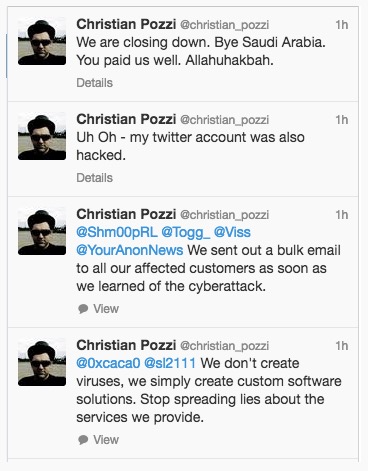
Task: Open avatar on the viruses tweet
Action: (x=42, y=362)
